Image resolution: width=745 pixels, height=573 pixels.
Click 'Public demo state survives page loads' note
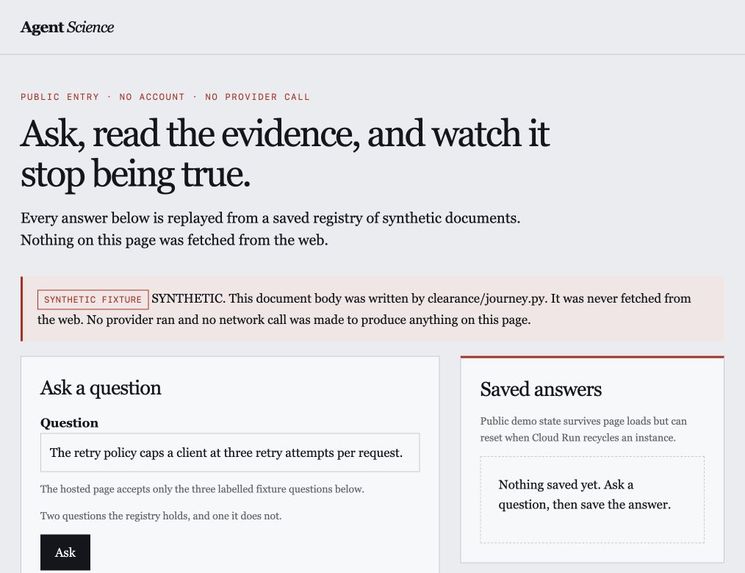point(583,429)
